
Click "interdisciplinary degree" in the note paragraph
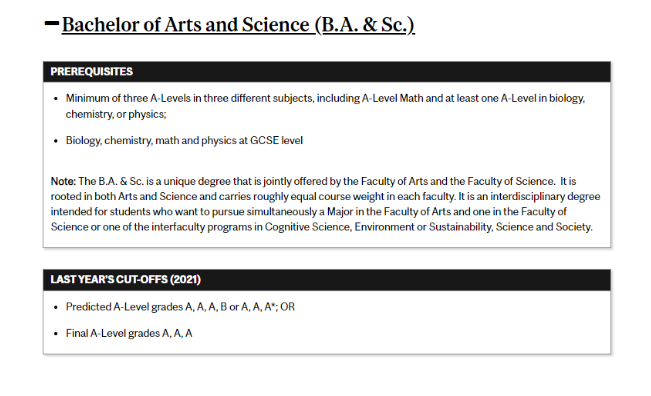(545, 196)
